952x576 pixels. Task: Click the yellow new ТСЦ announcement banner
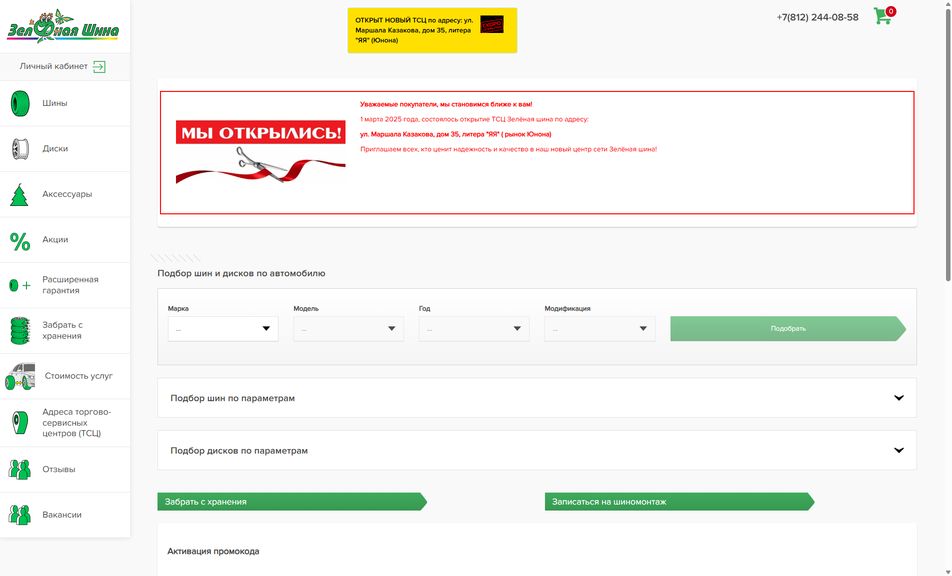pos(432,30)
